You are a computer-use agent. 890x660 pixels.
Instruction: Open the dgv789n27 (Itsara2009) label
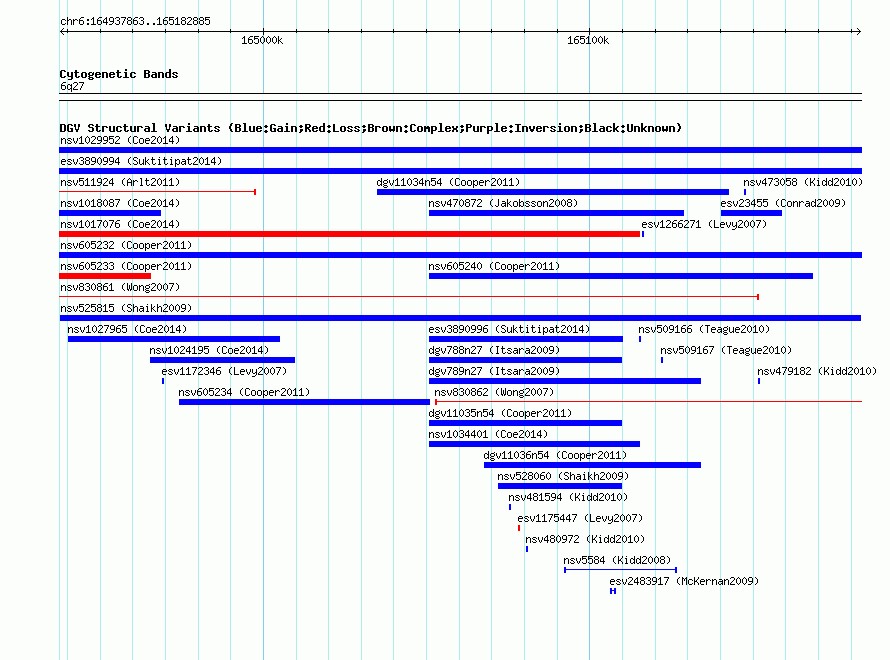(494, 371)
